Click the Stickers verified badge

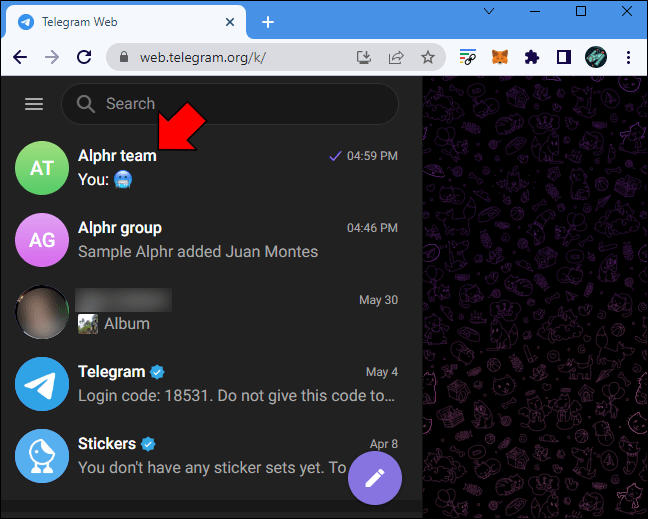pos(148,444)
